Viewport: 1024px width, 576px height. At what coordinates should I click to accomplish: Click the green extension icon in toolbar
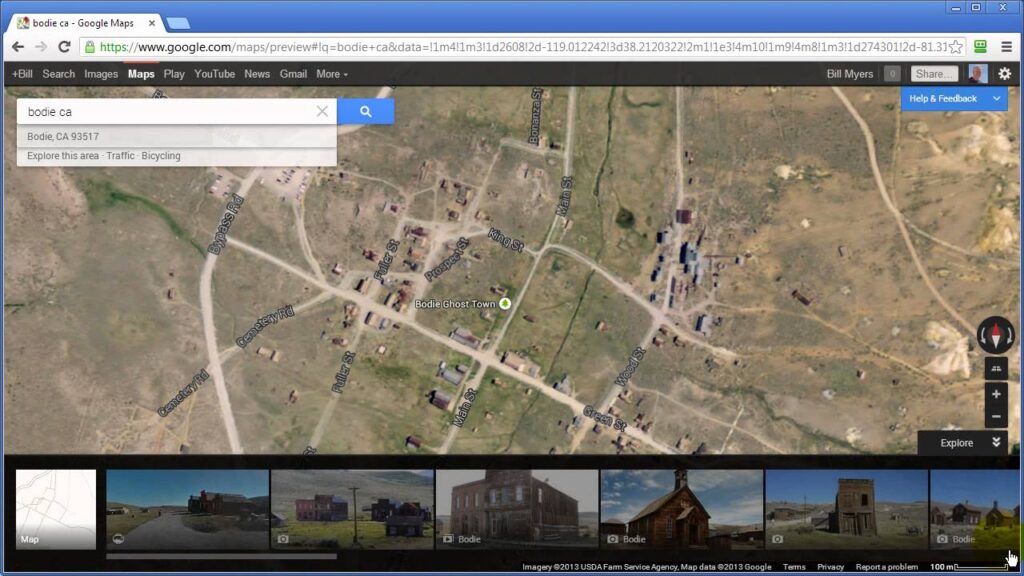(x=980, y=46)
